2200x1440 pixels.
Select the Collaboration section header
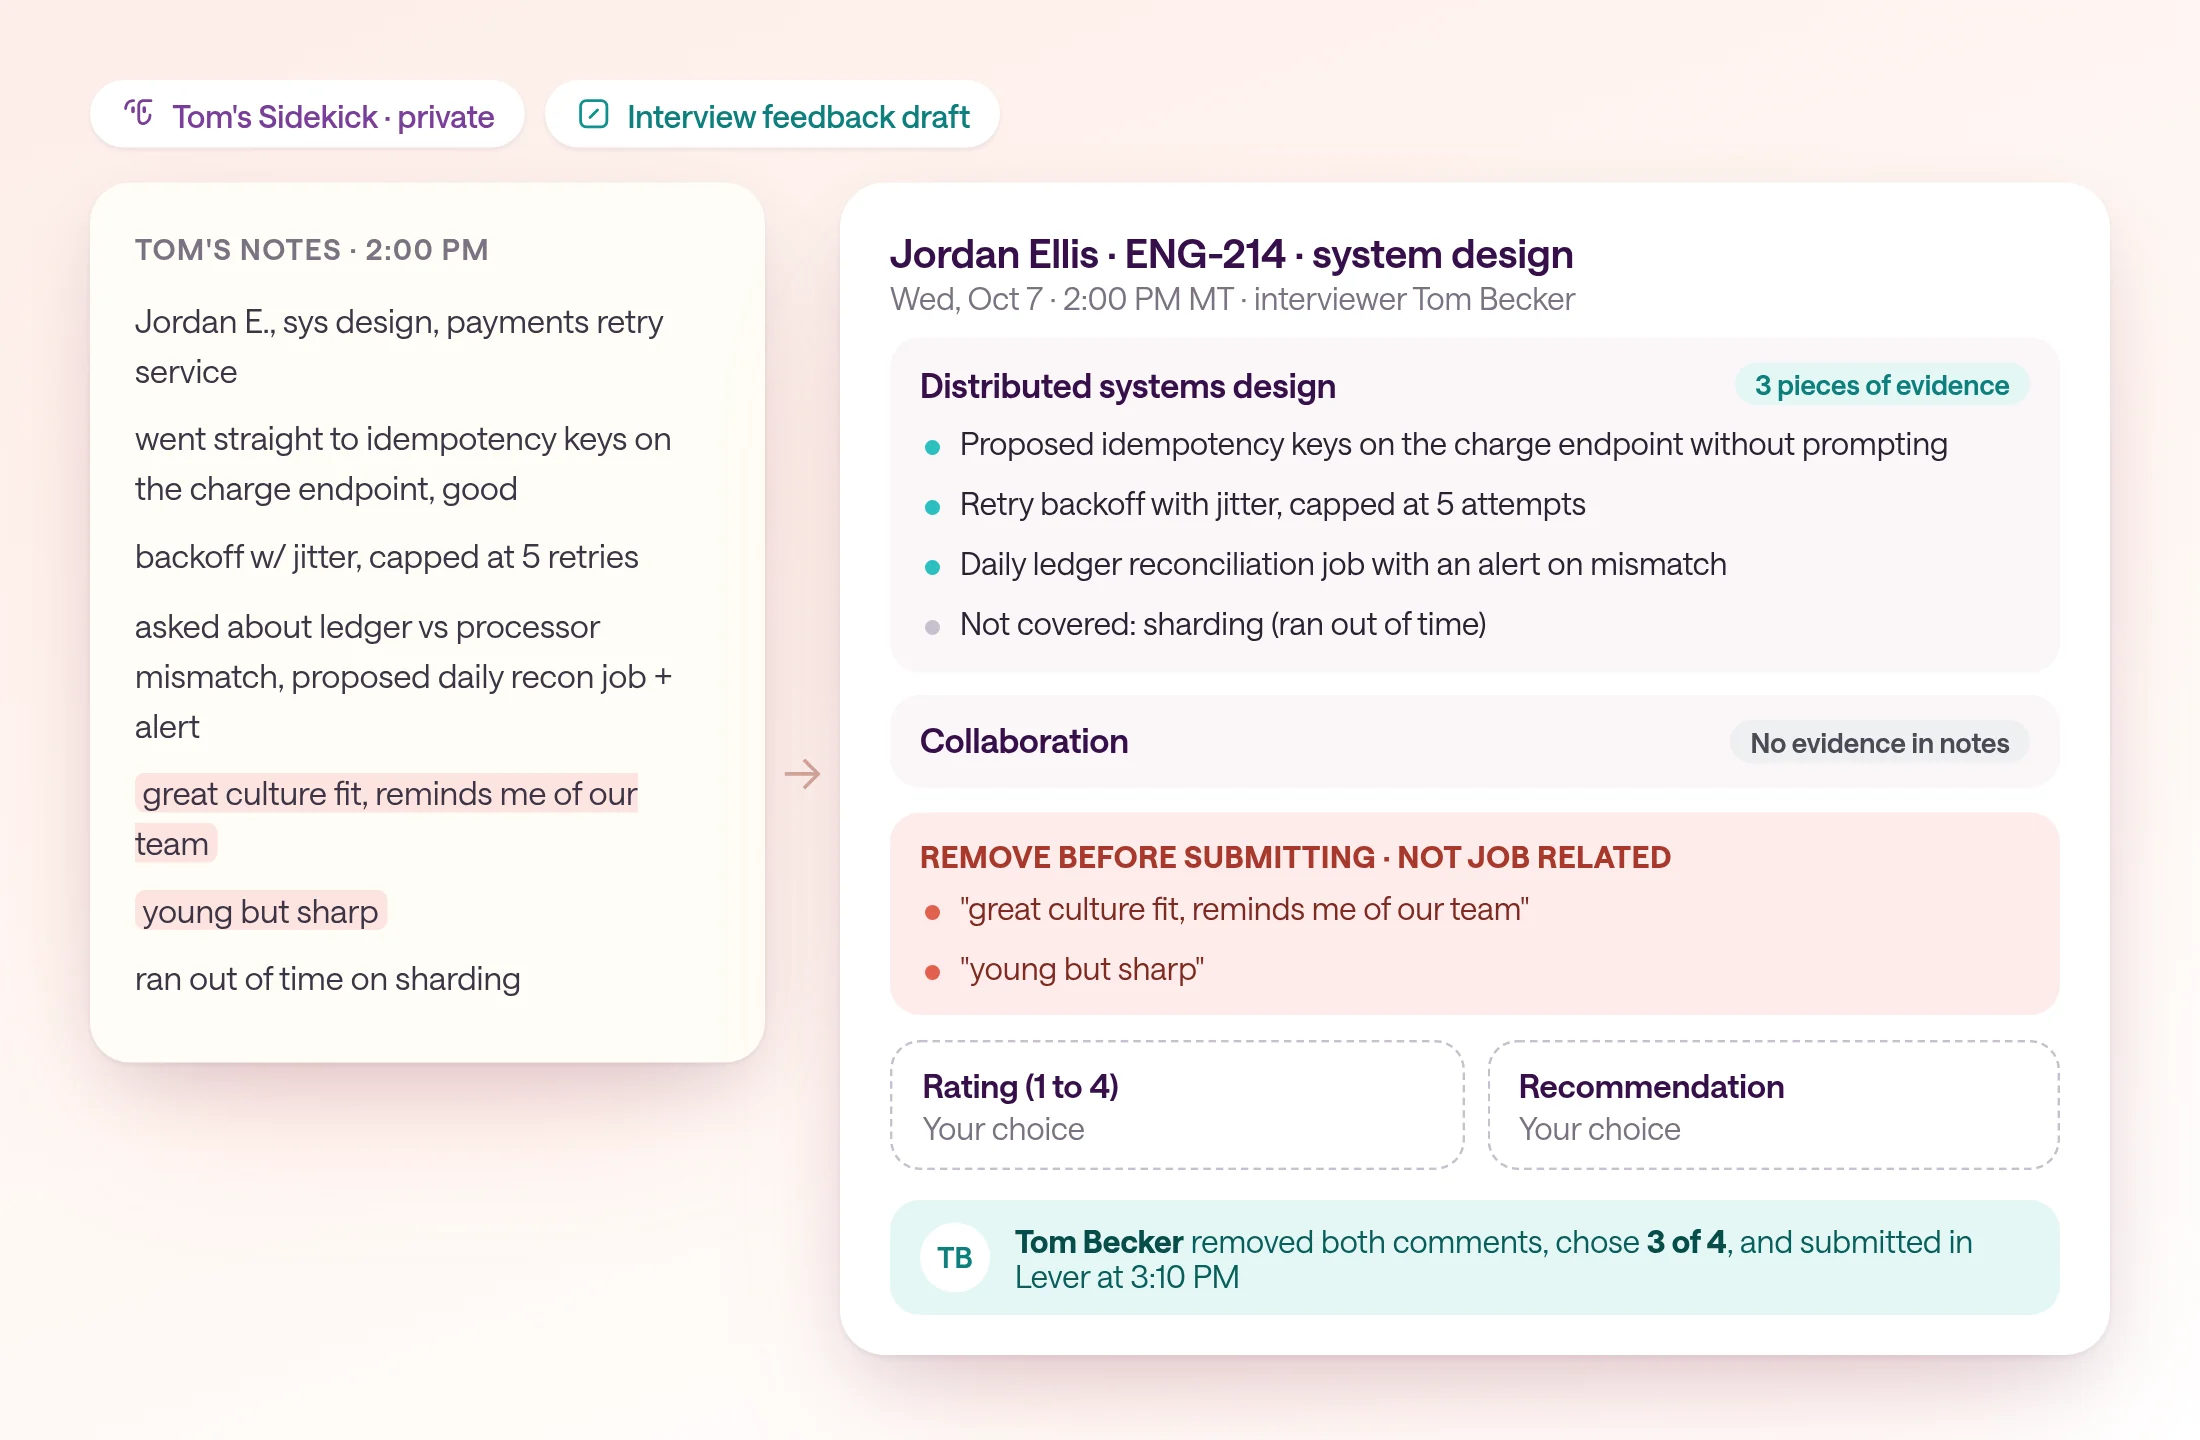tap(1024, 742)
